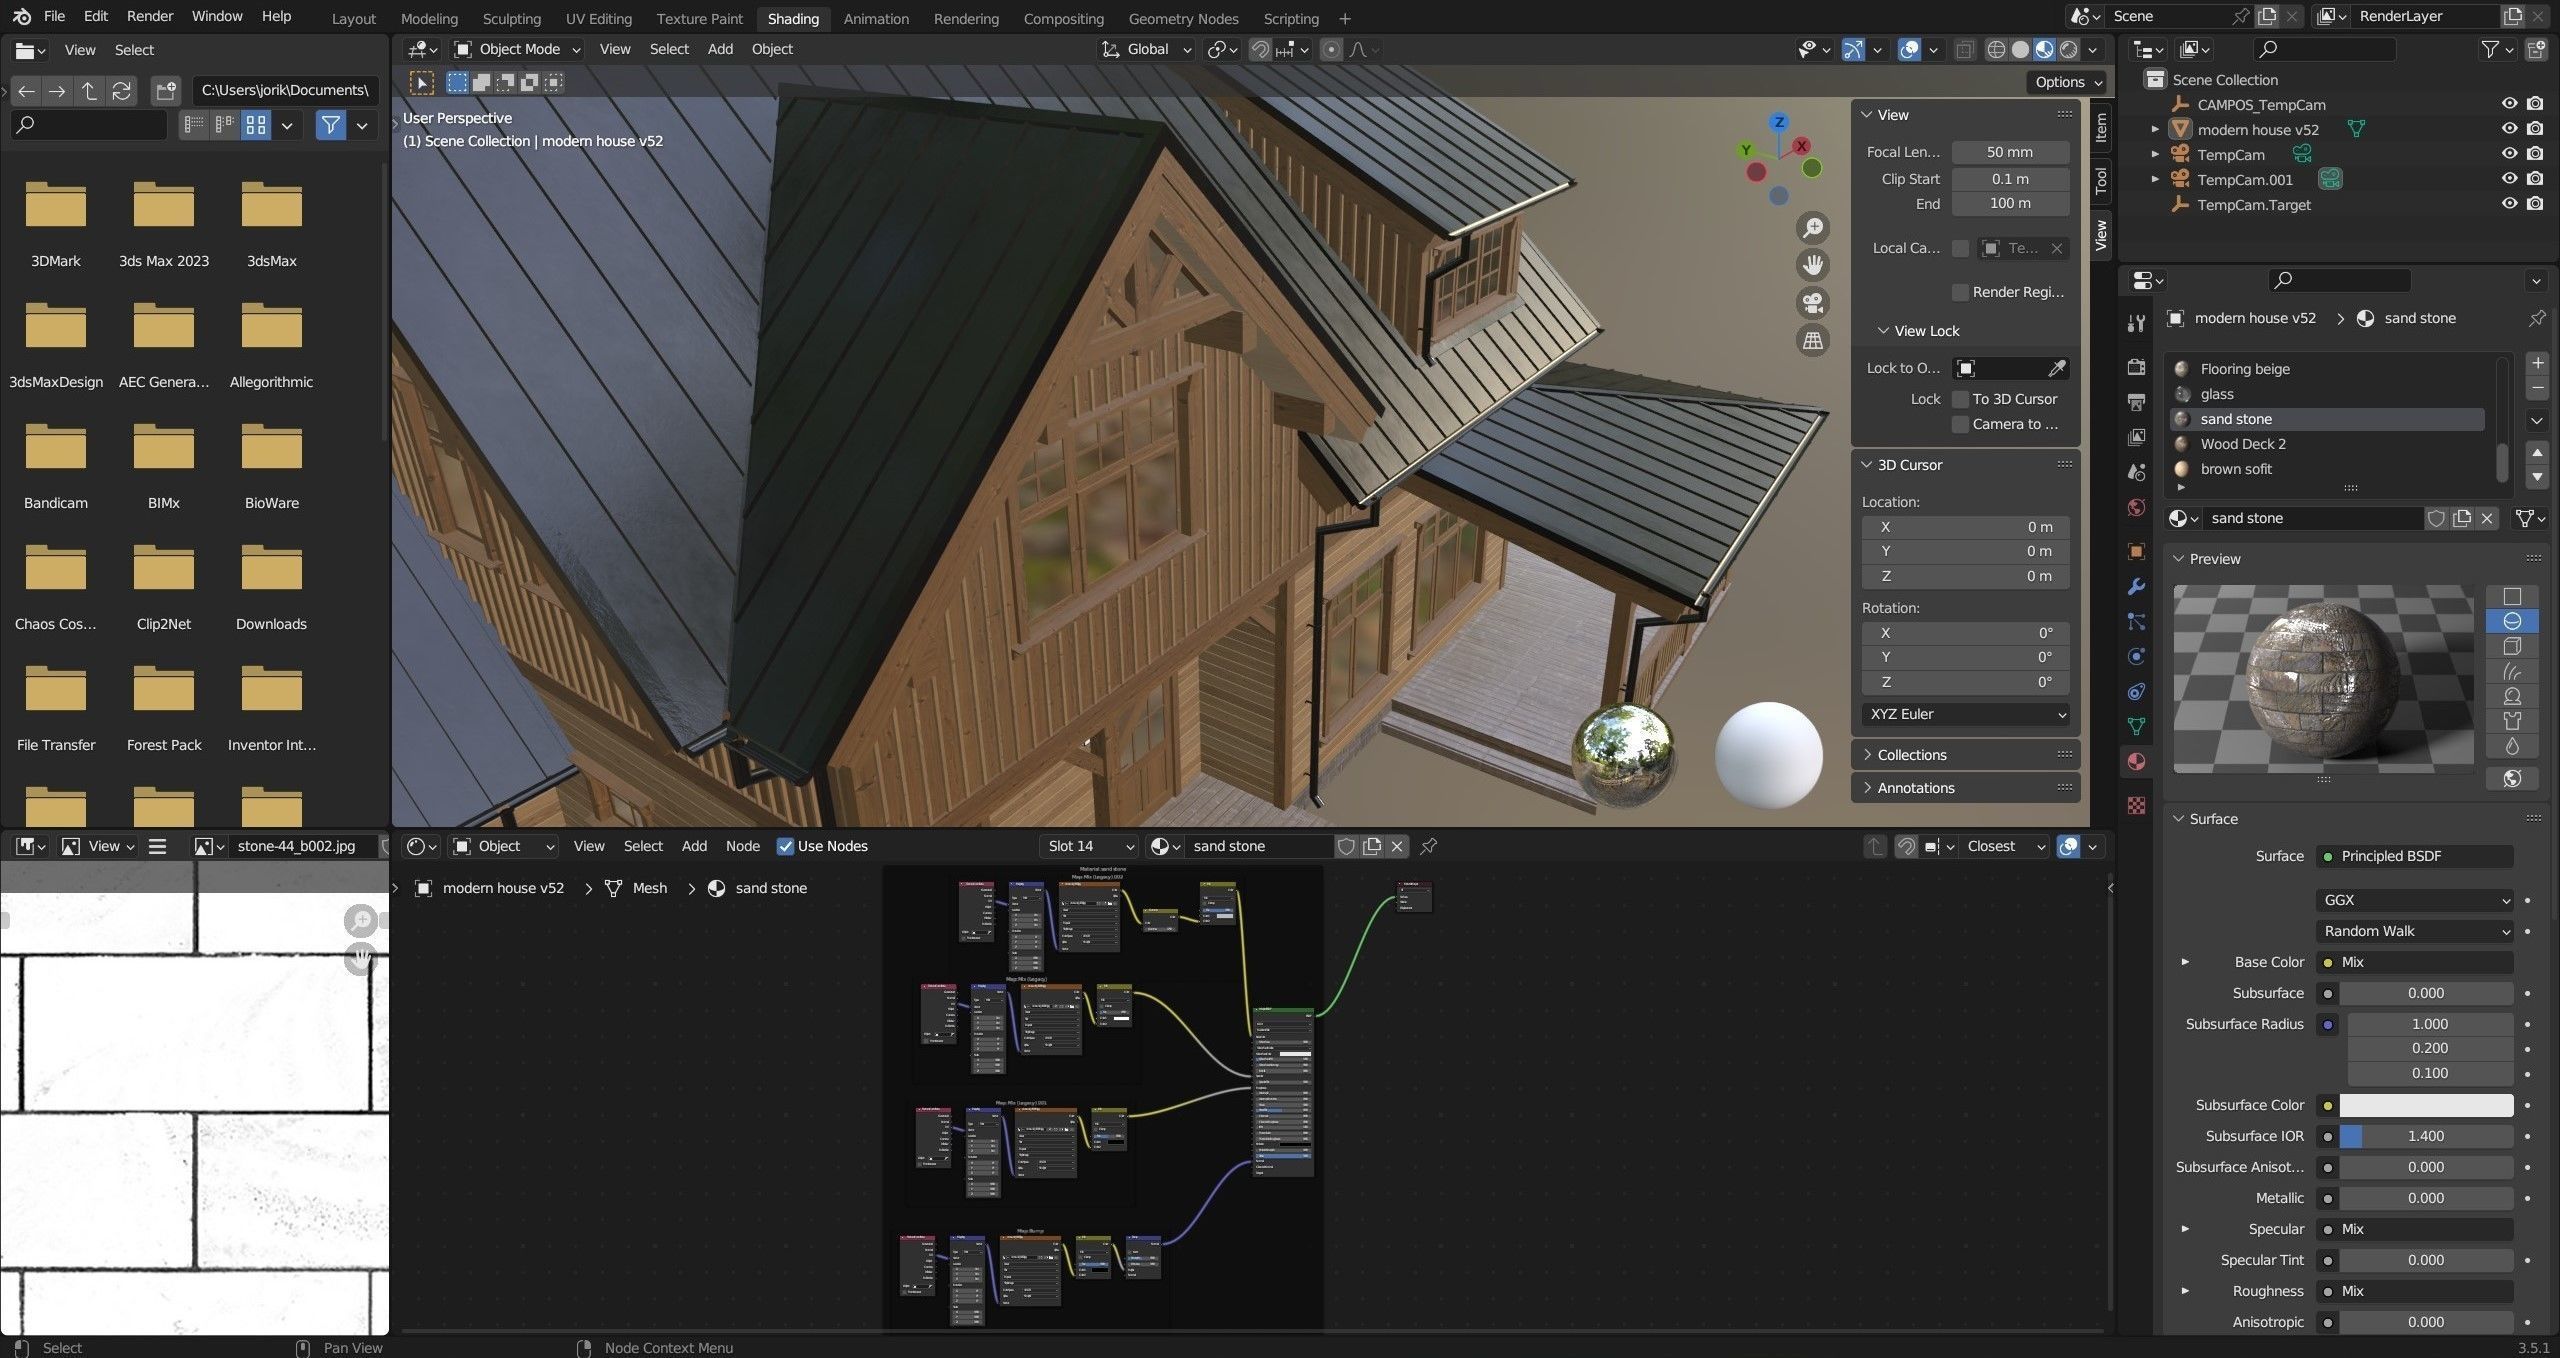2560x1358 pixels.
Task: Switch to the Modeling workspace tab
Action: [429, 18]
